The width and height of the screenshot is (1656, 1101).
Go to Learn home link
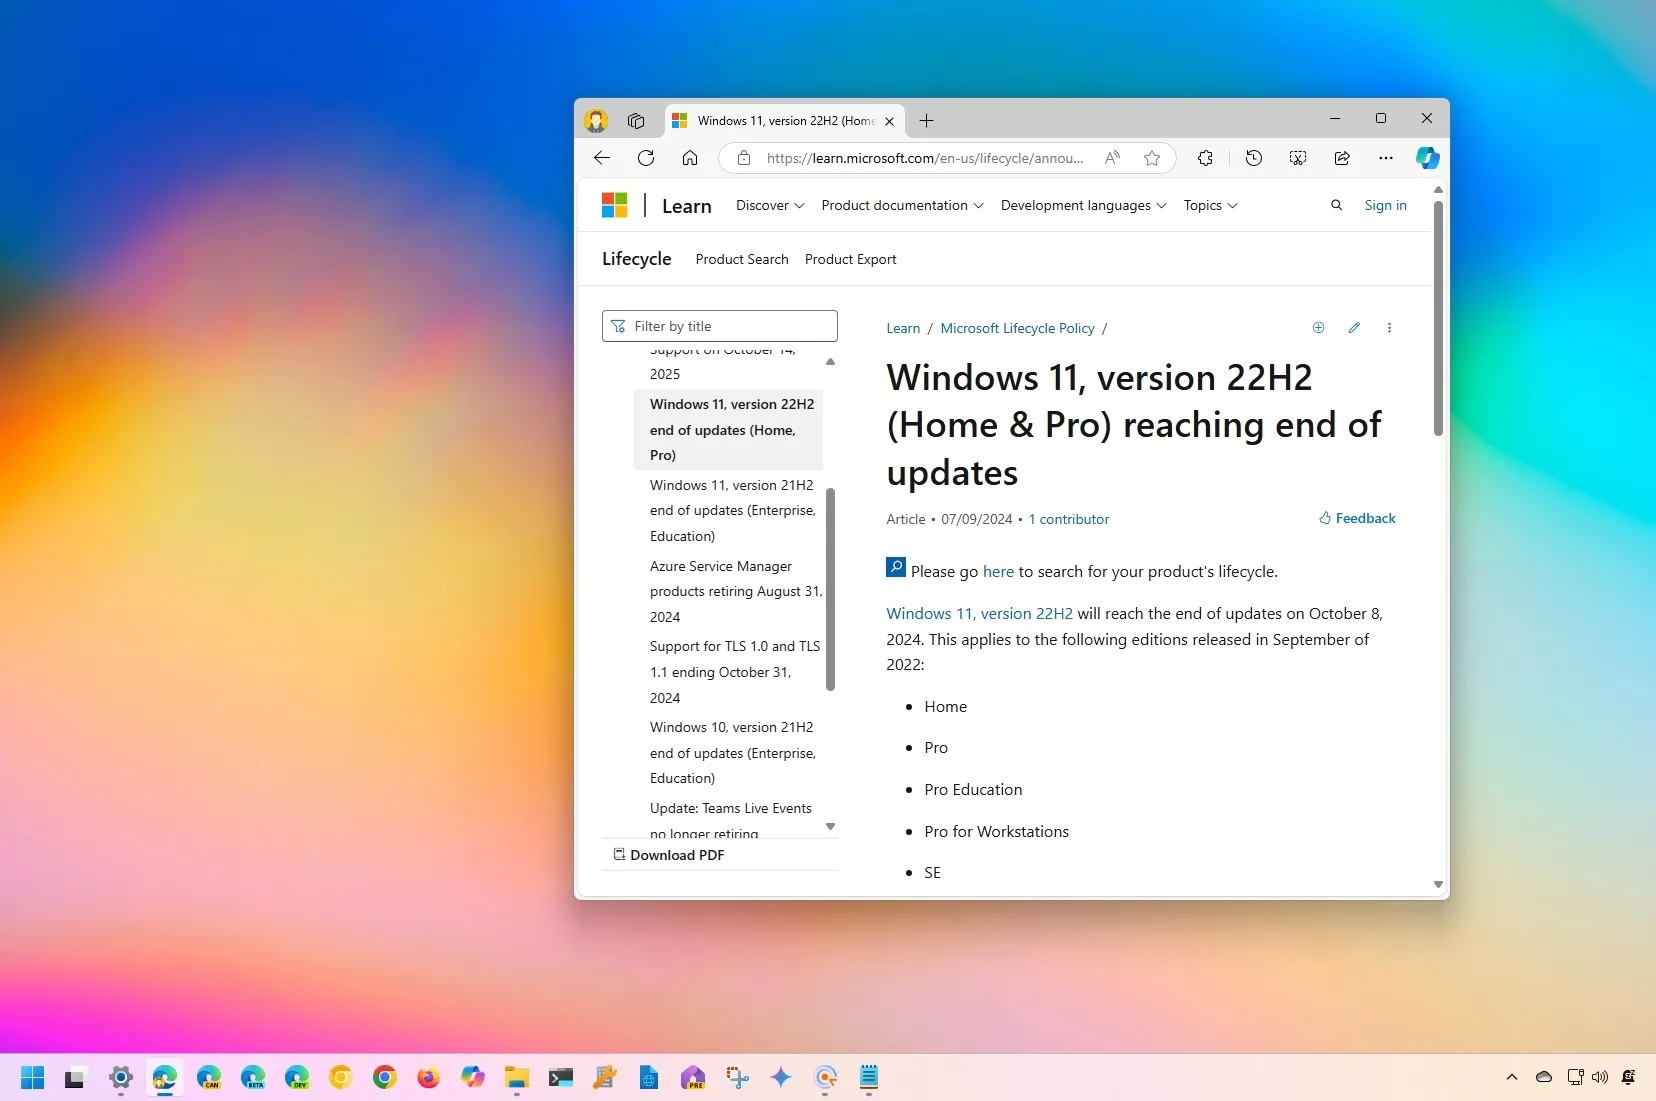687,206
